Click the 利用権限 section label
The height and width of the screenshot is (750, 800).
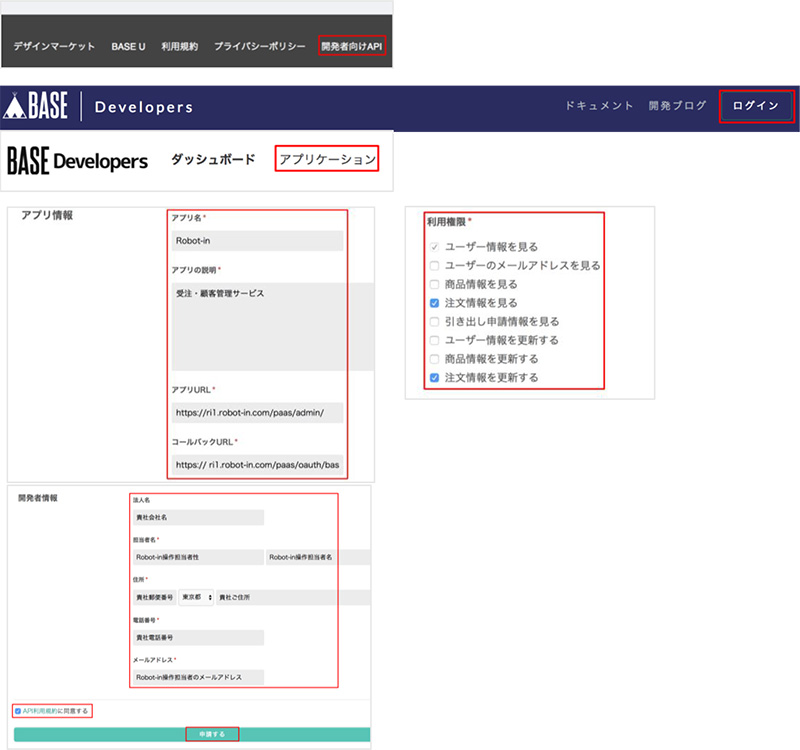pyautogui.click(x=446, y=222)
